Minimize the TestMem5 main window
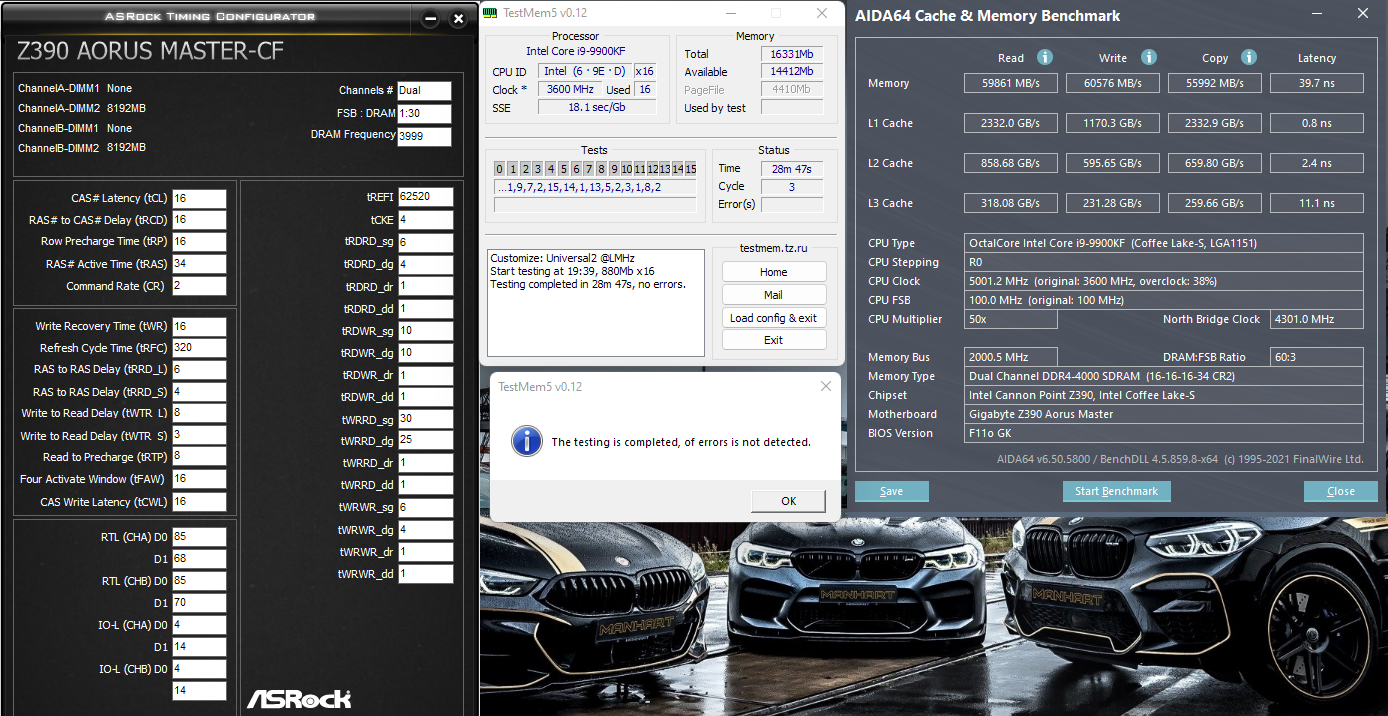This screenshot has height=716, width=1388. [x=733, y=13]
